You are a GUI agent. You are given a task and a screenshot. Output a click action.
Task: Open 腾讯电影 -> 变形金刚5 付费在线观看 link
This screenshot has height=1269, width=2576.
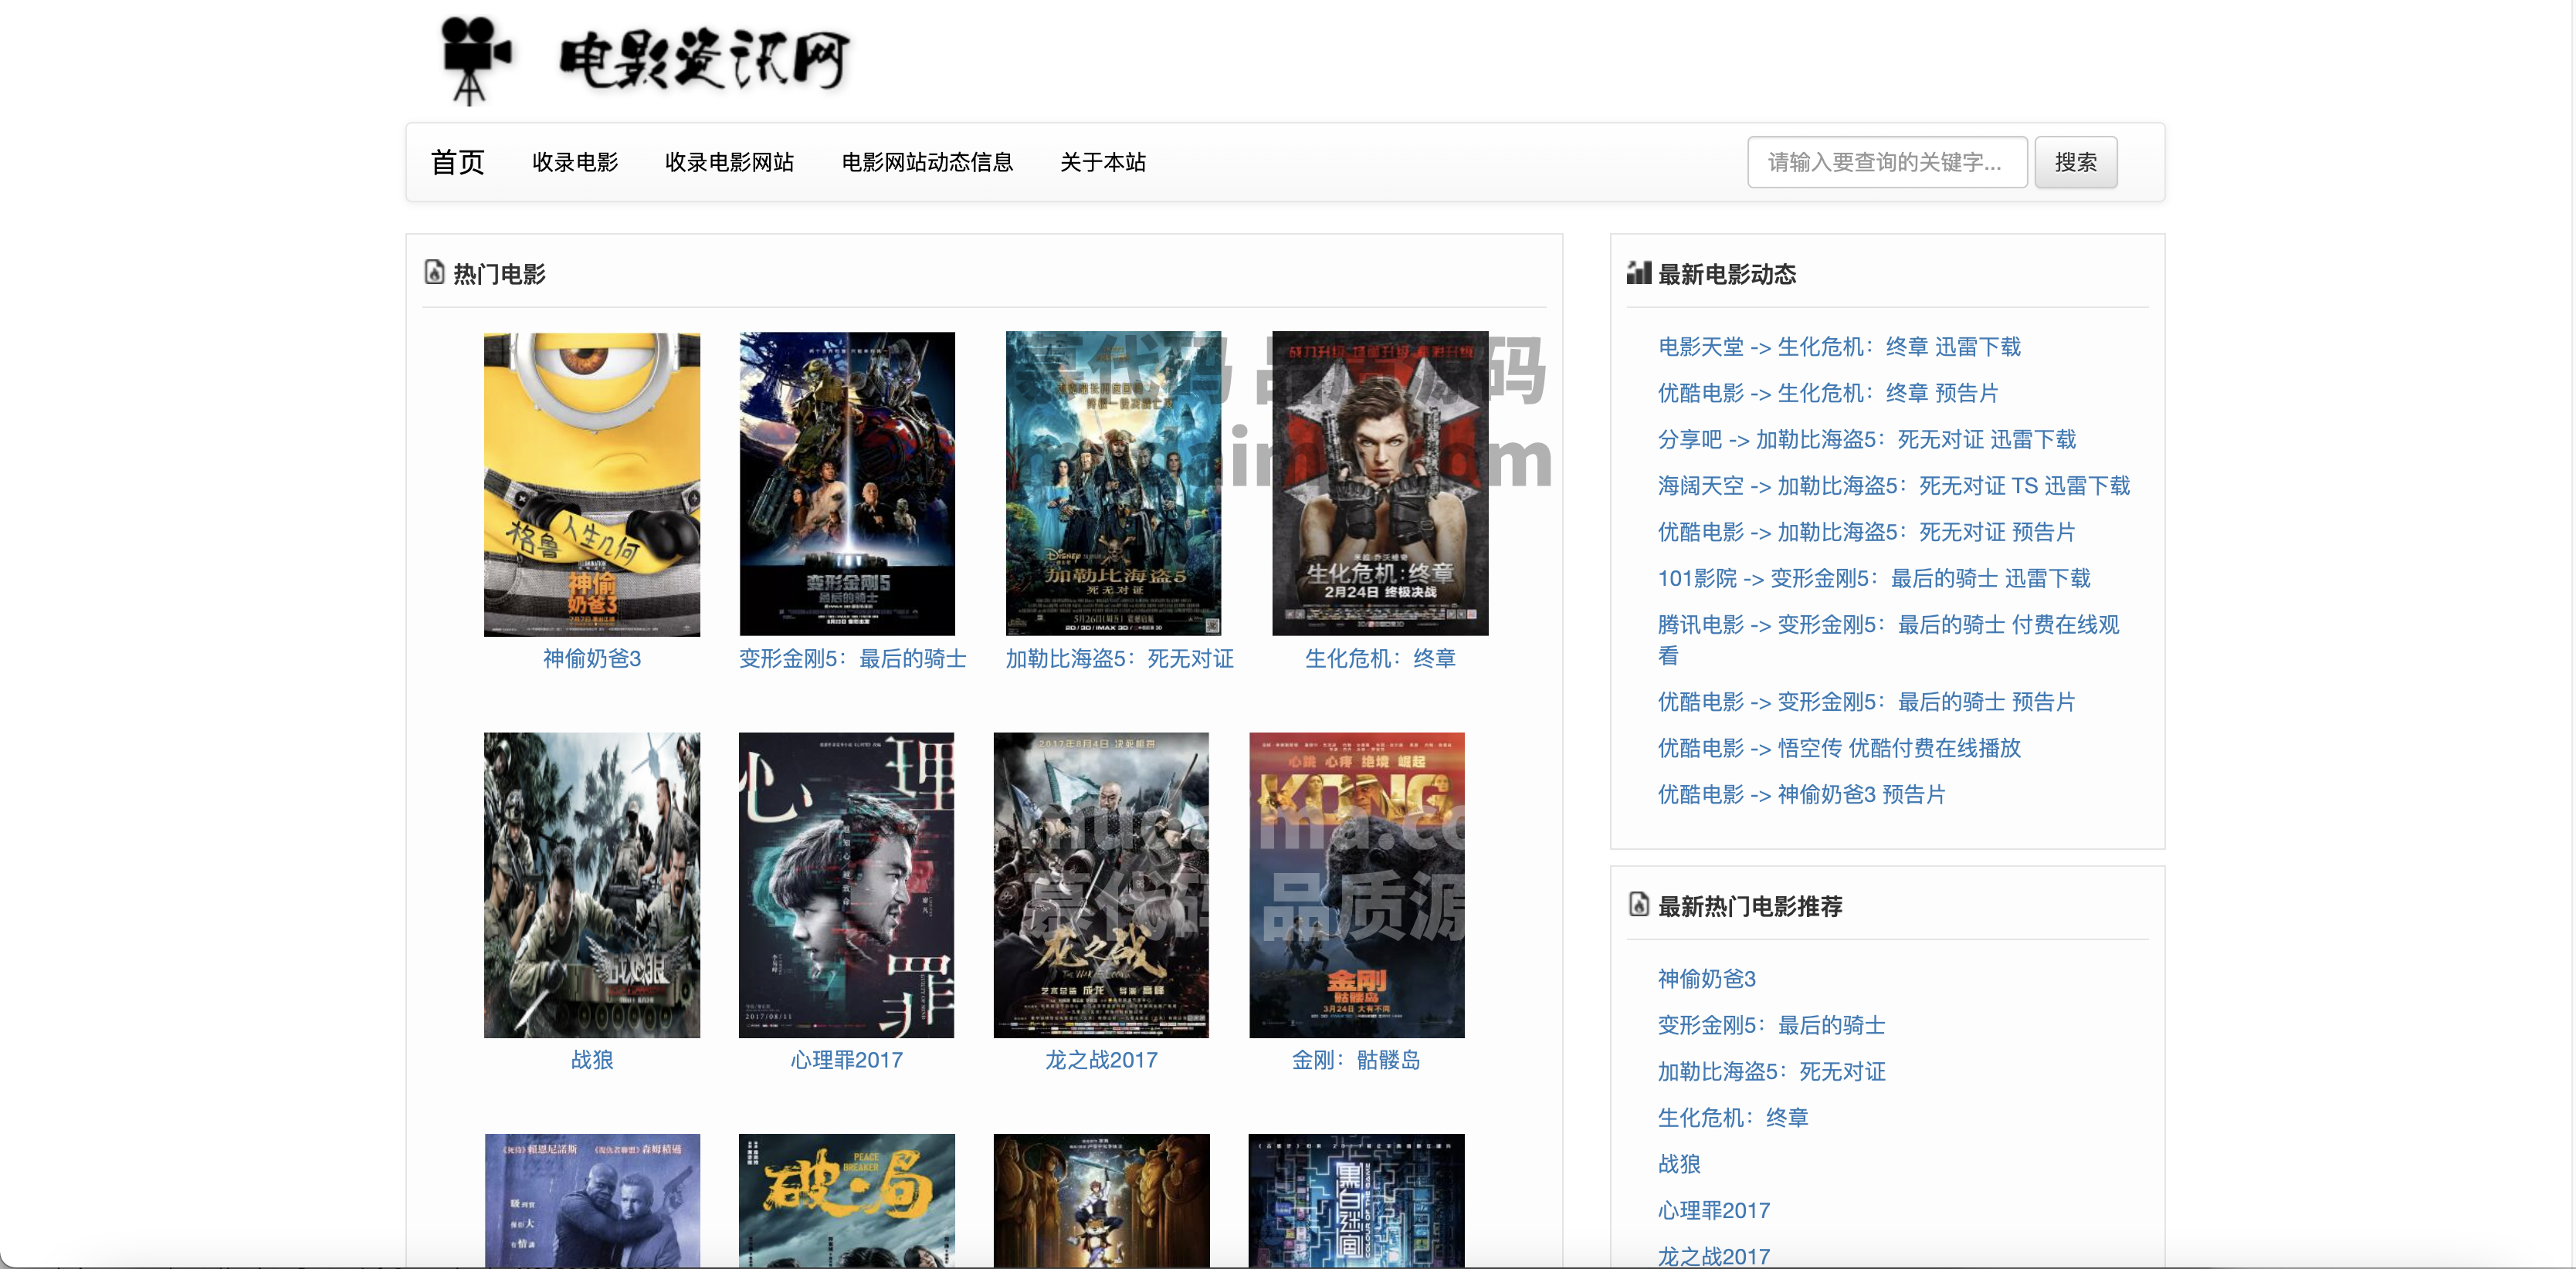click(x=1888, y=640)
